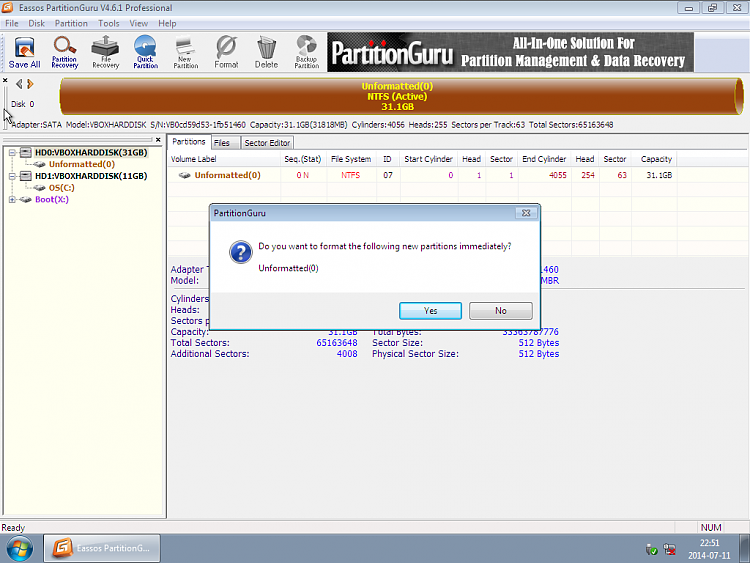The image size is (750, 563).
Task: Start Quick Partition
Action: (x=145, y=53)
